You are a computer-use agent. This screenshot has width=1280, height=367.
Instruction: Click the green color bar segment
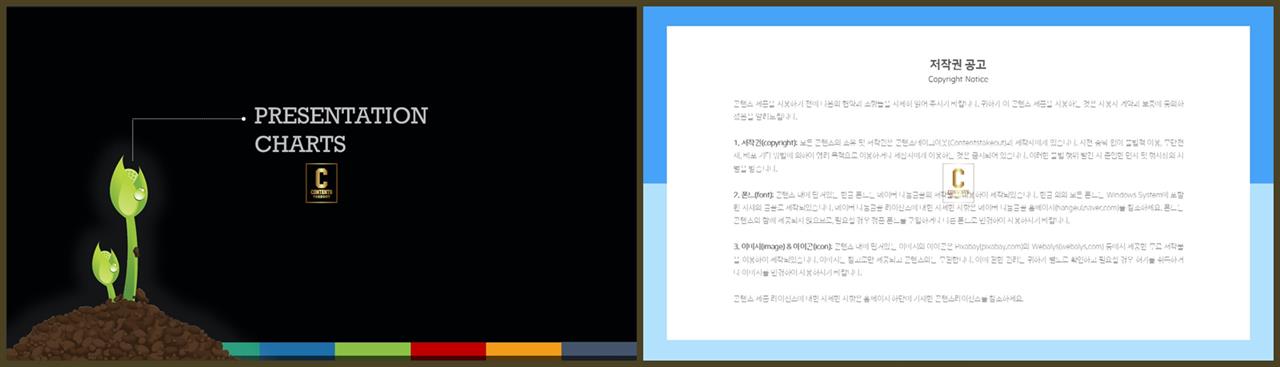373,350
